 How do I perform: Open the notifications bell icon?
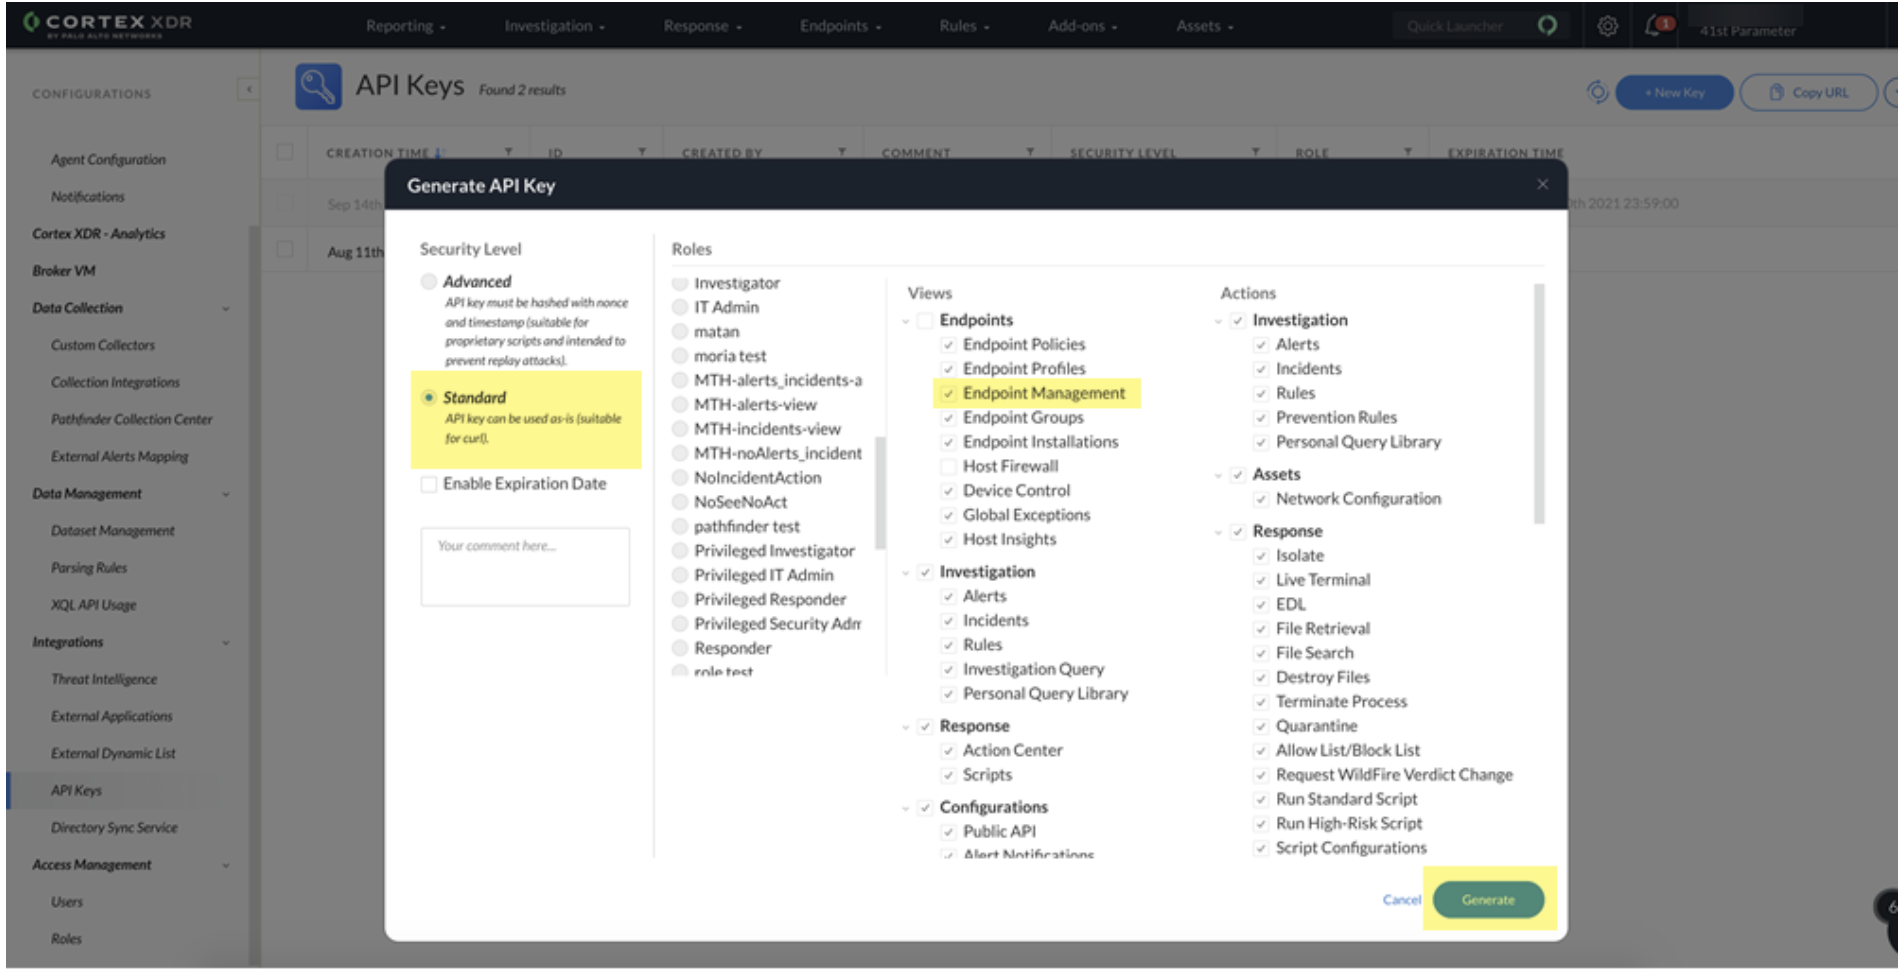1653,26
